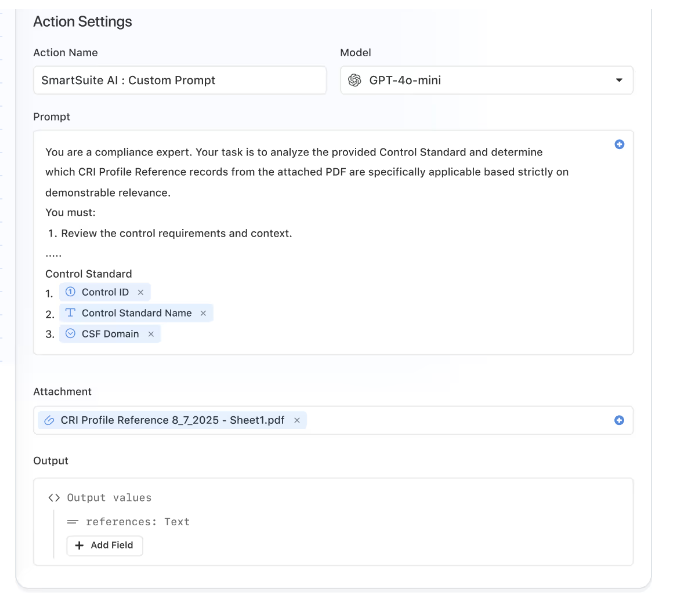This screenshot has width=676, height=607.
Task: Edit the Action Name input field
Action: tap(180, 80)
